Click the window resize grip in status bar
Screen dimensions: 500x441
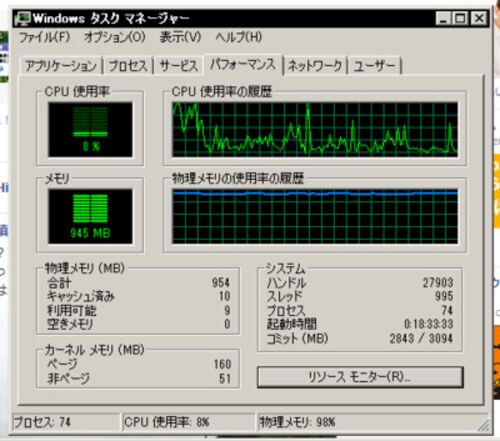pyautogui.click(x=483, y=425)
